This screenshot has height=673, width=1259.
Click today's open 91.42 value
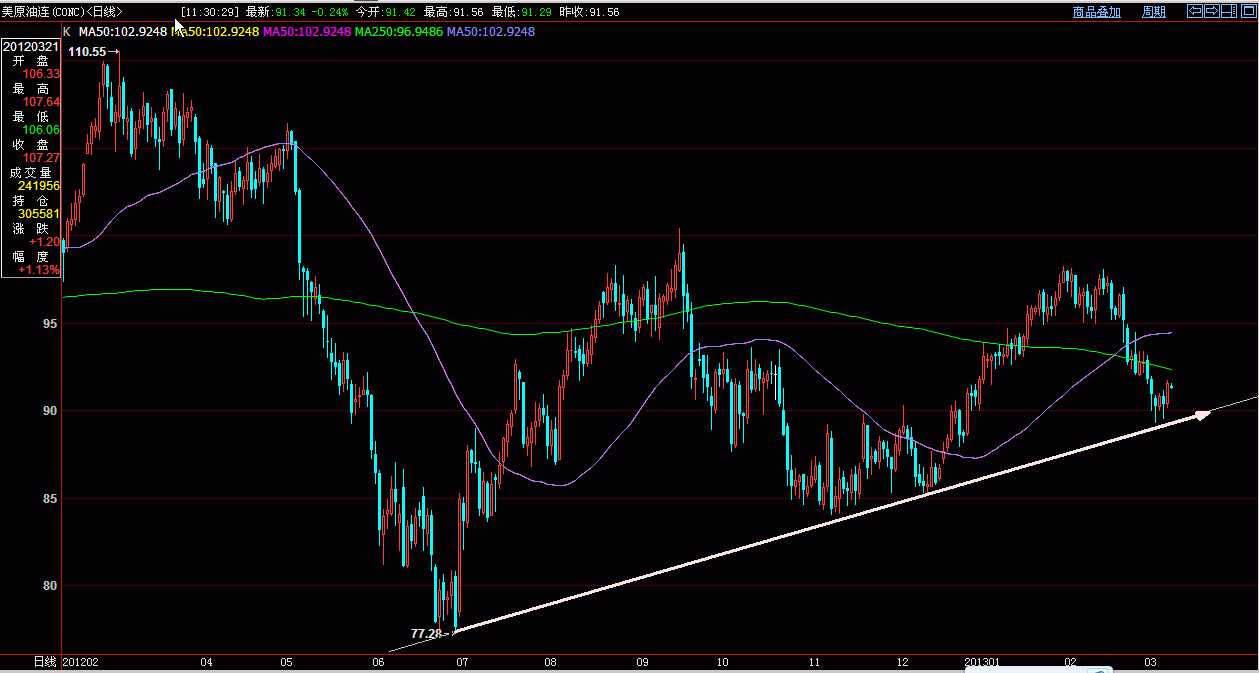(x=402, y=12)
